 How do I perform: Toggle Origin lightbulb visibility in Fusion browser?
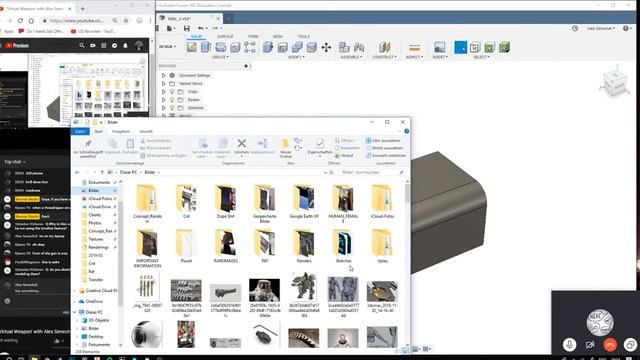click(x=172, y=91)
